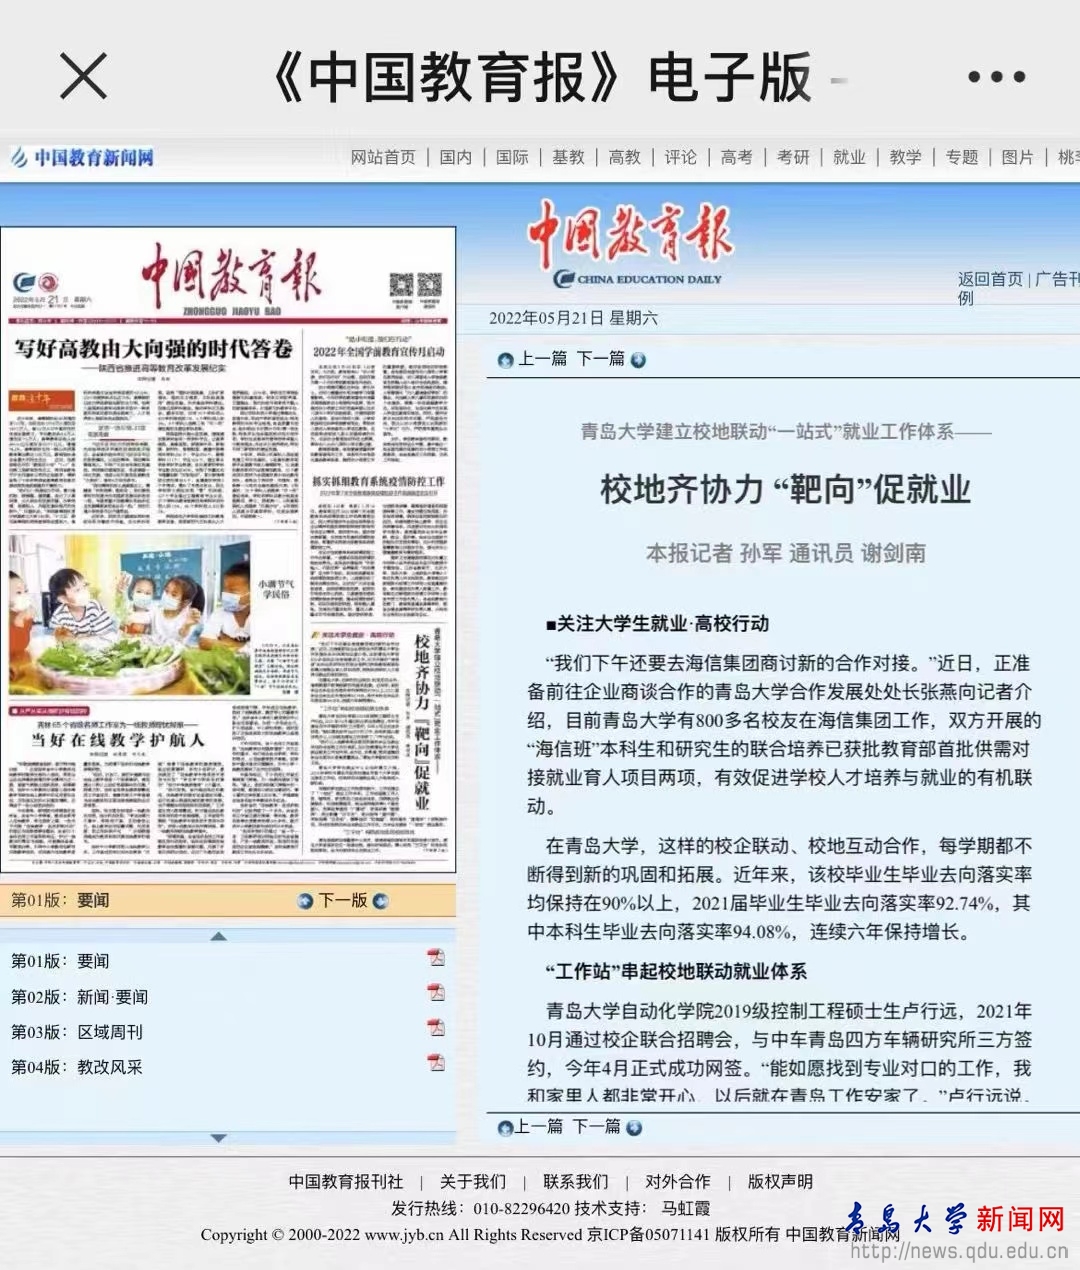Click the PDF icon beside 第03版 区域周刊
This screenshot has height=1270, width=1080.
click(436, 1028)
